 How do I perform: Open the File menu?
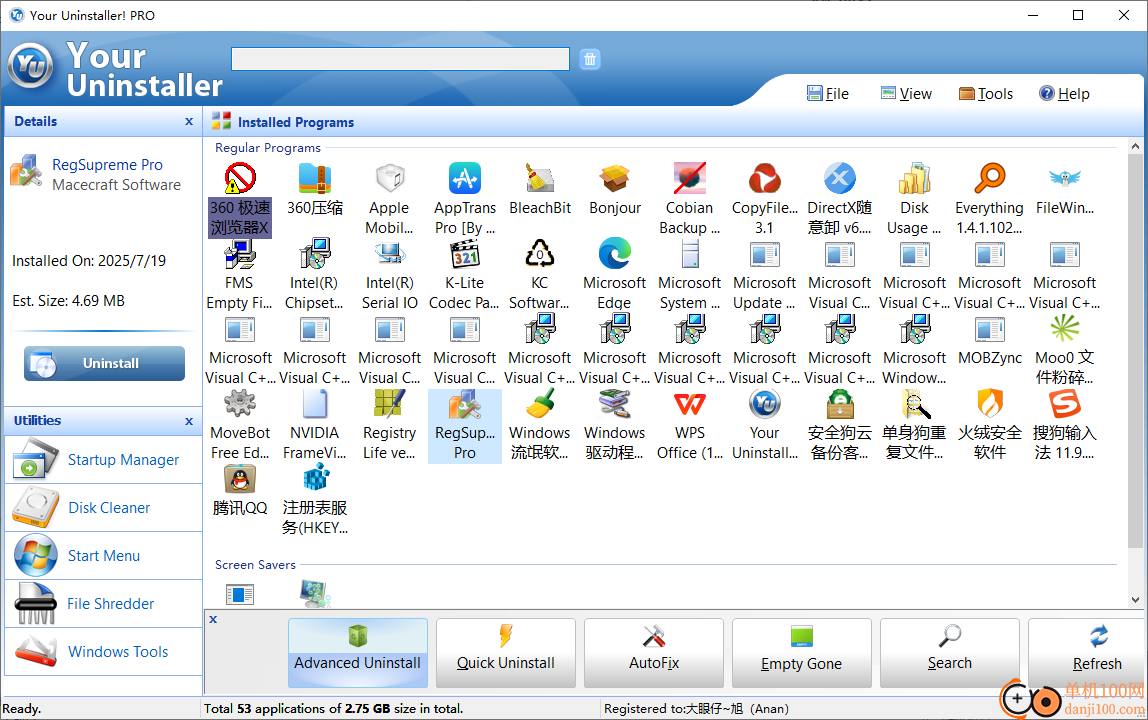pyautogui.click(x=828, y=94)
